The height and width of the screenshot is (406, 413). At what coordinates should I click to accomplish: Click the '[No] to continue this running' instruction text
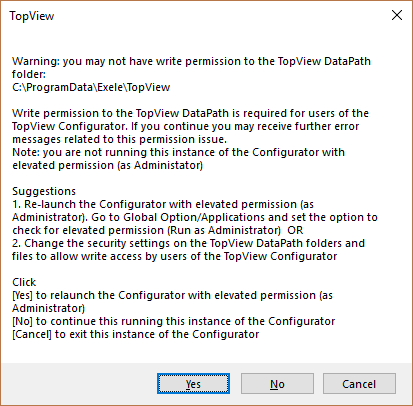[x=174, y=321]
